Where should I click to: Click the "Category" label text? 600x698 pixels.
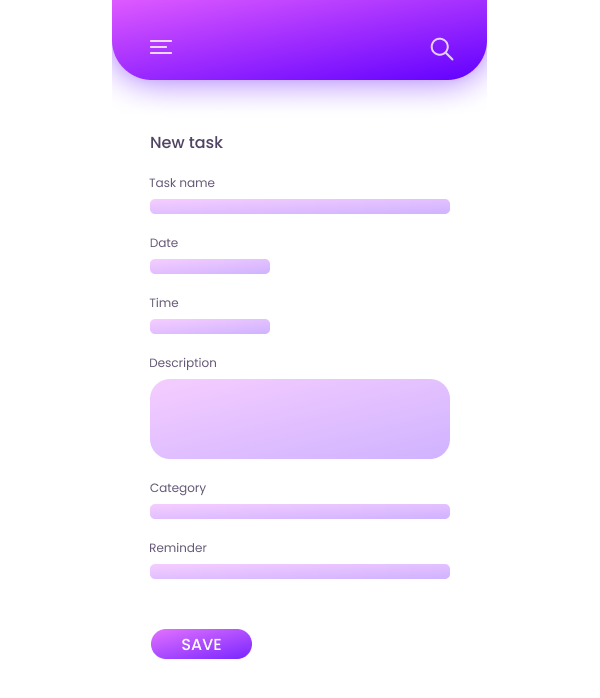(x=178, y=488)
